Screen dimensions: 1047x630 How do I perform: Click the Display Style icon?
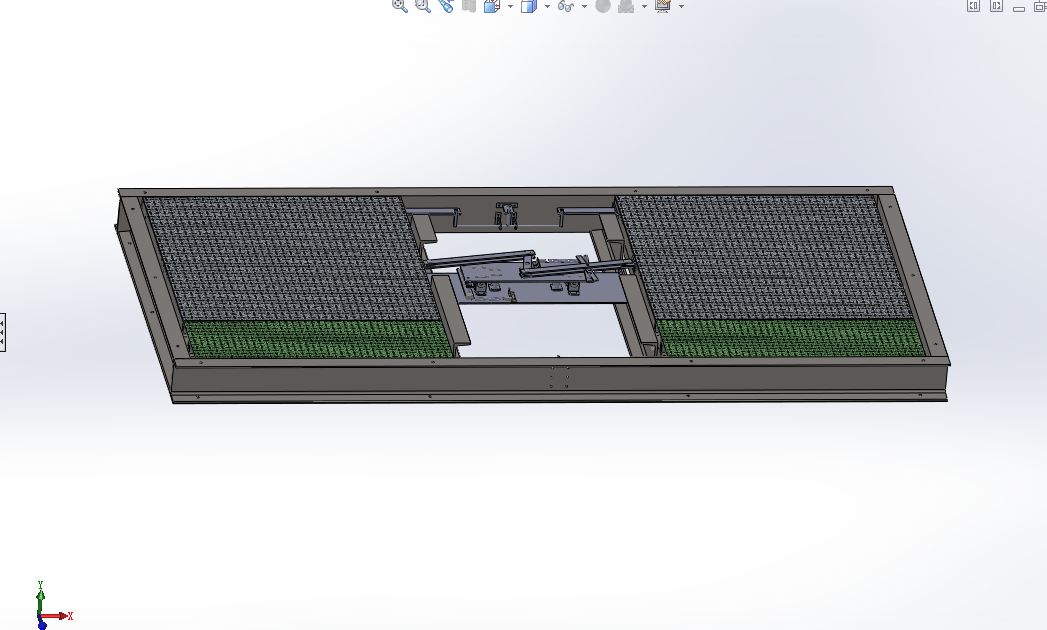529,6
